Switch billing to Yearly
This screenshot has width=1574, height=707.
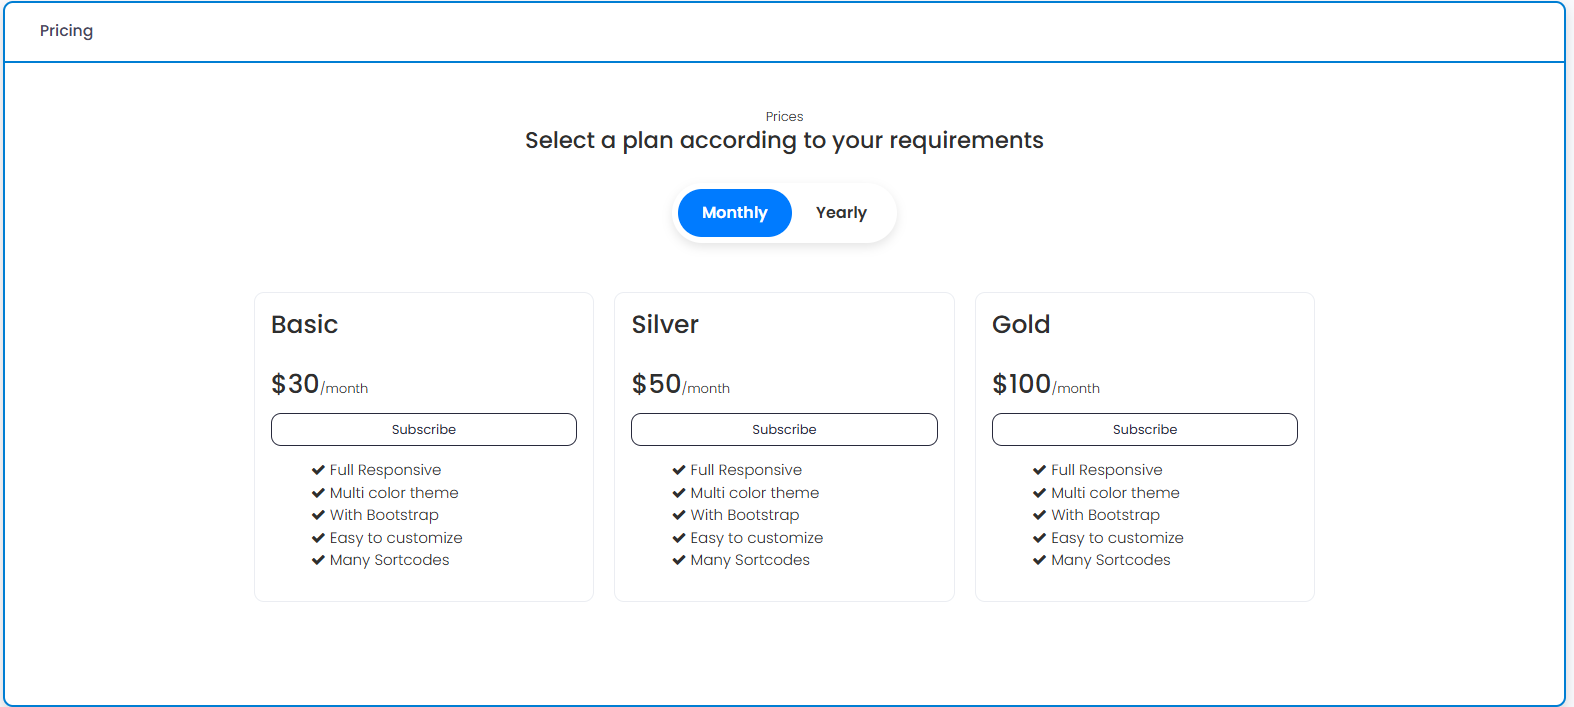pyautogui.click(x=841, y=213)
